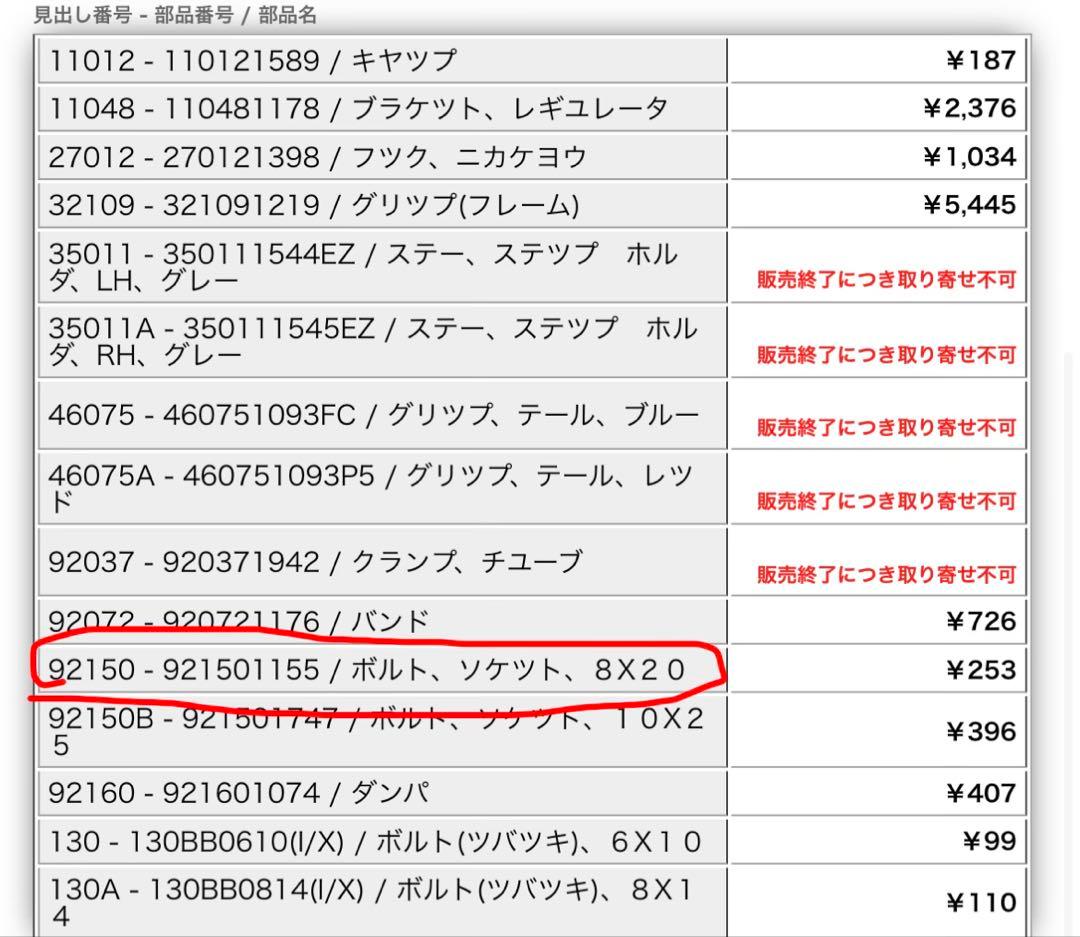Select the 92072 バンド part row
This screenshot has width=1080, height=937.
tap(382, 622)
